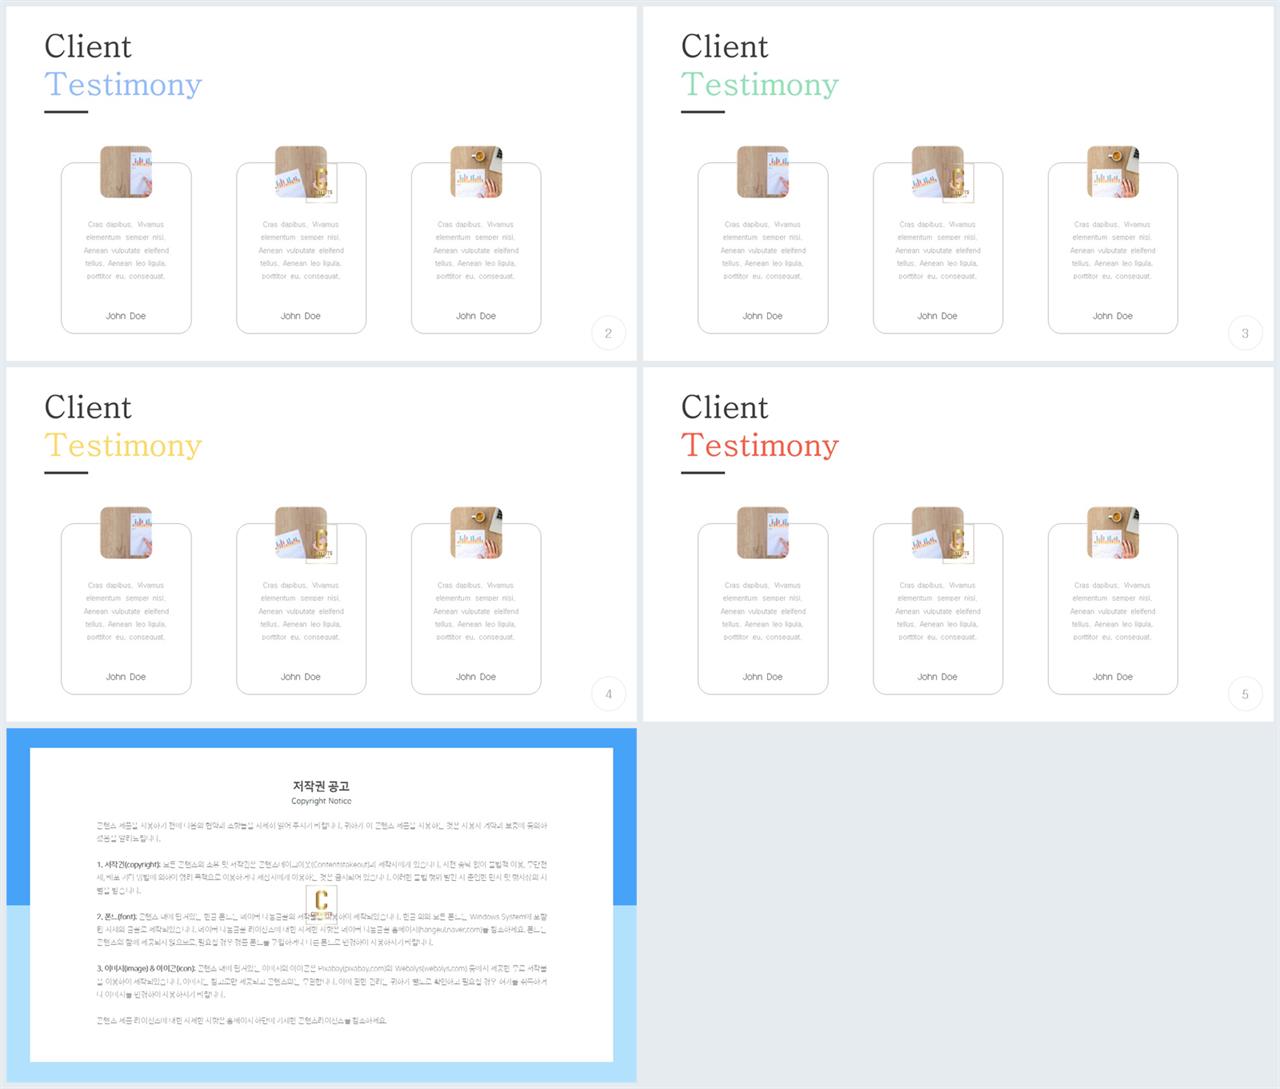Select 'Cras dapibus' paragraph in slide 2 third card

pyautogui.click(x=476, y=250)
